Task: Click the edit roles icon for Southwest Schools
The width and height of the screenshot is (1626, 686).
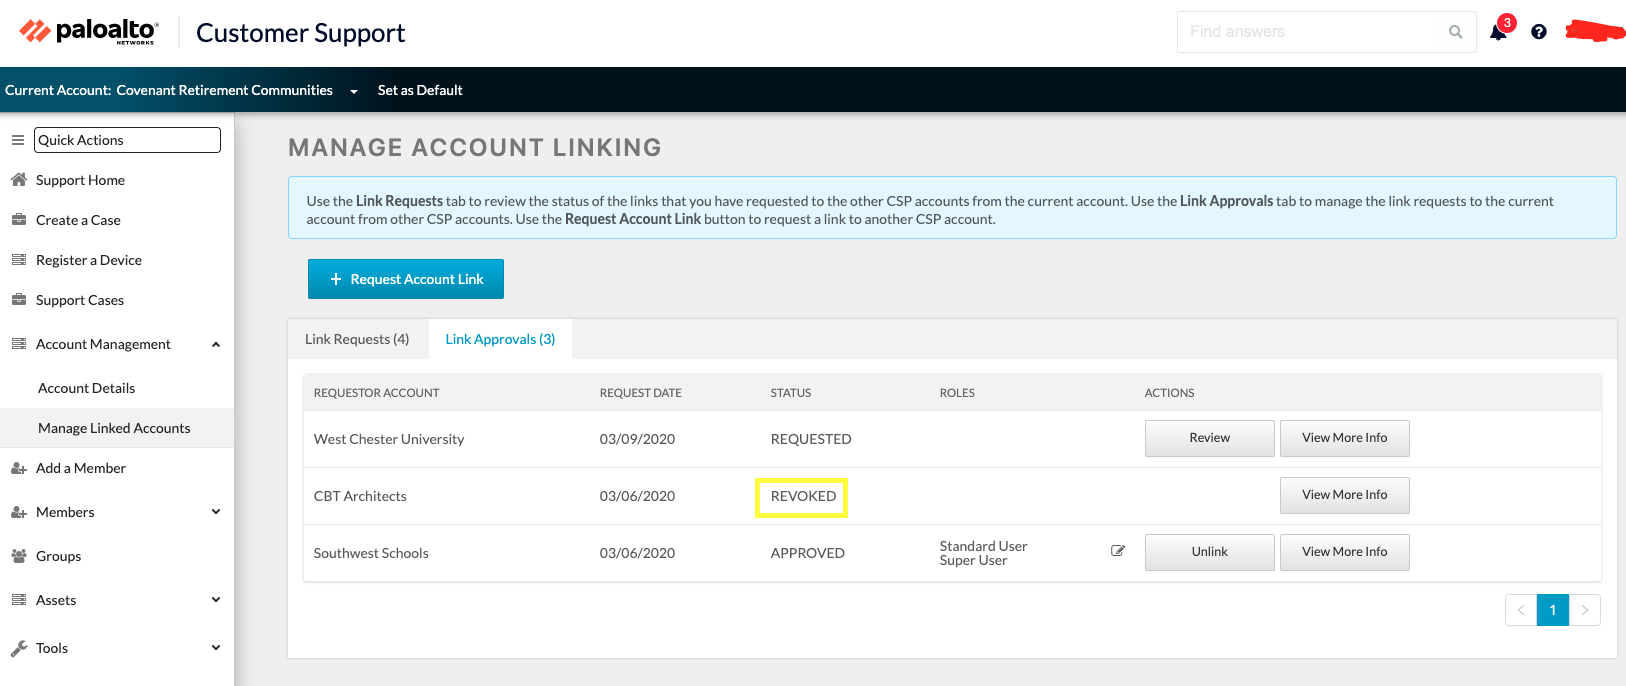Action: coord(1118,551)
